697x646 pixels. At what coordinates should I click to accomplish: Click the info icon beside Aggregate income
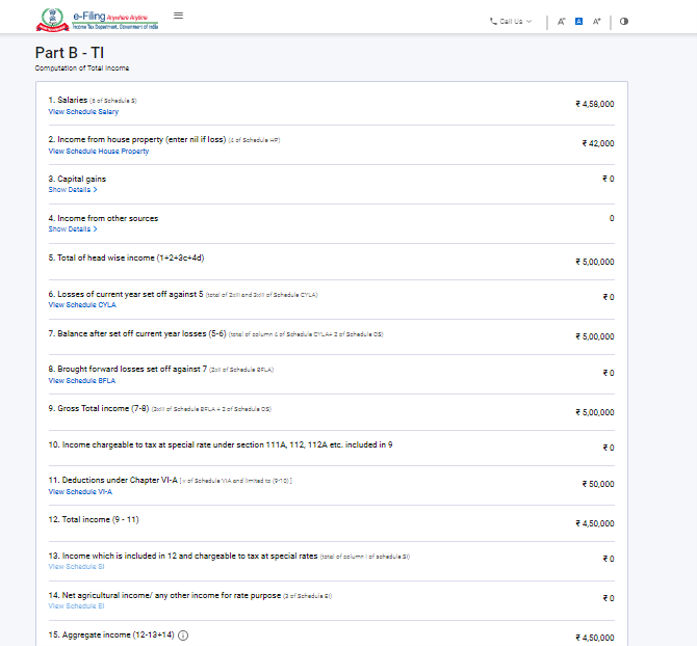pyautogui.click(x=183, y=635)
